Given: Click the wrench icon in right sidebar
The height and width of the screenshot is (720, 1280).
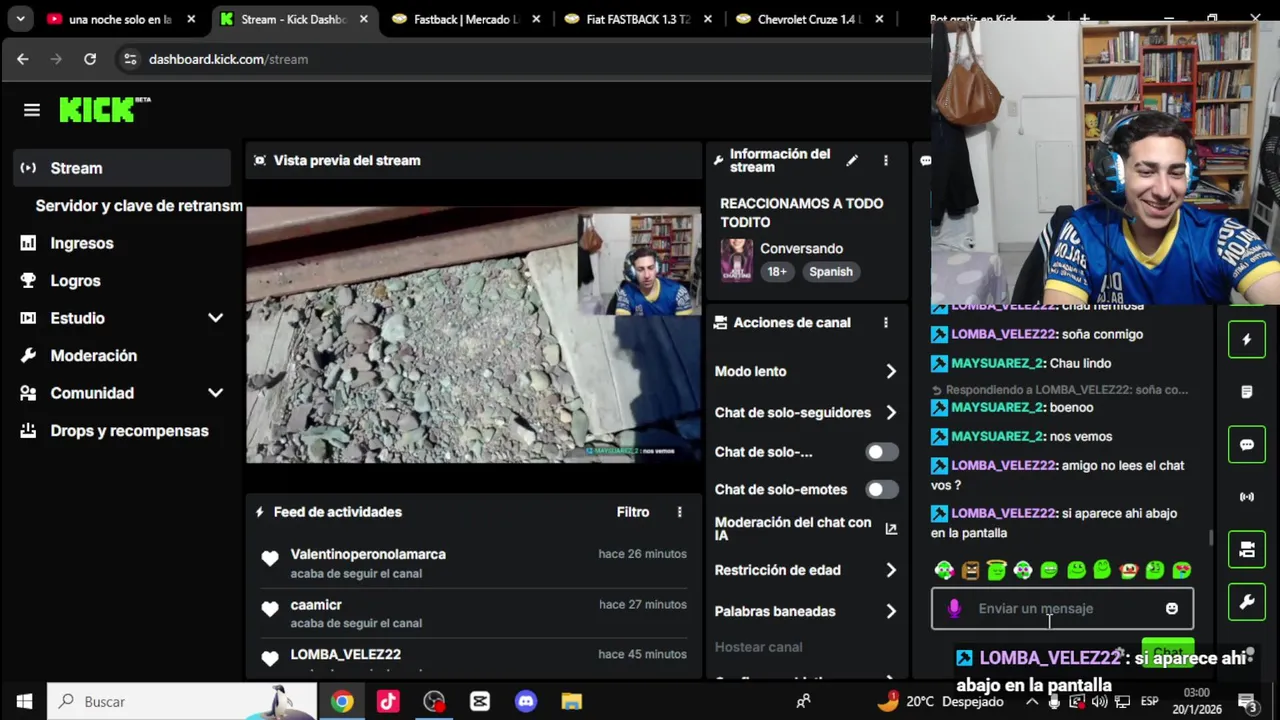Looking at the screenshot, I should (1247, 602).
